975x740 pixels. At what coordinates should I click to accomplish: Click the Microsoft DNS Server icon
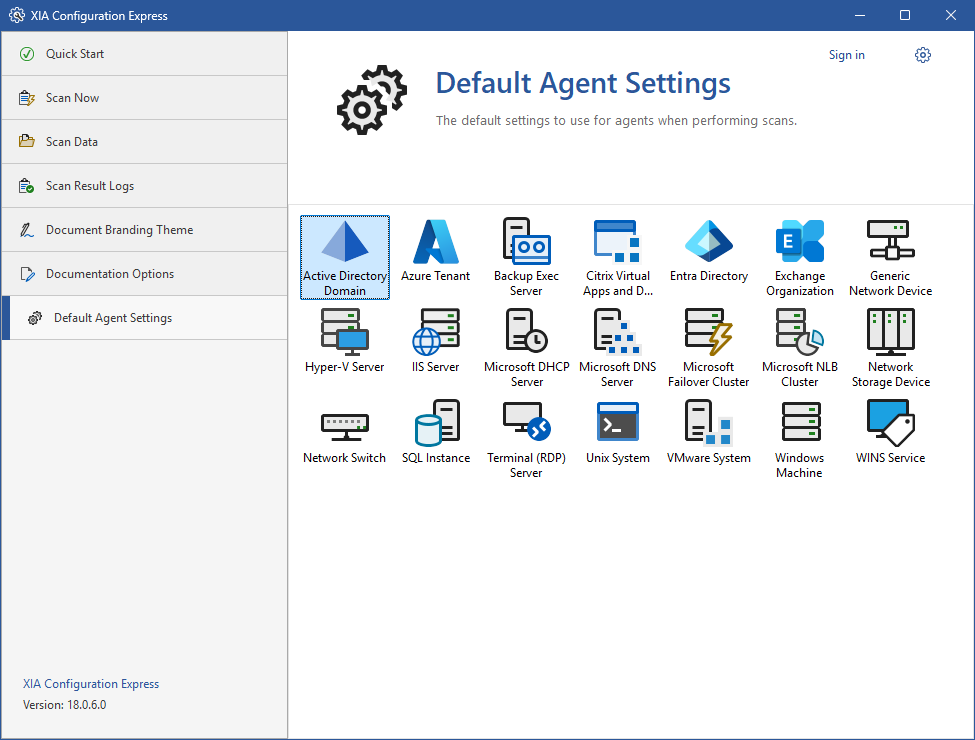tap(617, 348)
